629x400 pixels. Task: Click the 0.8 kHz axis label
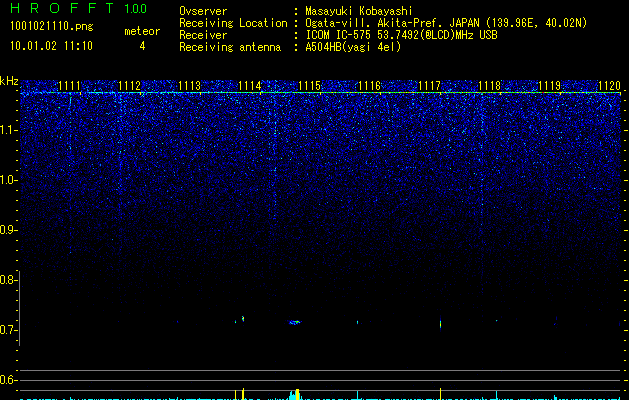pyautogui.click(x=8, y=280)
